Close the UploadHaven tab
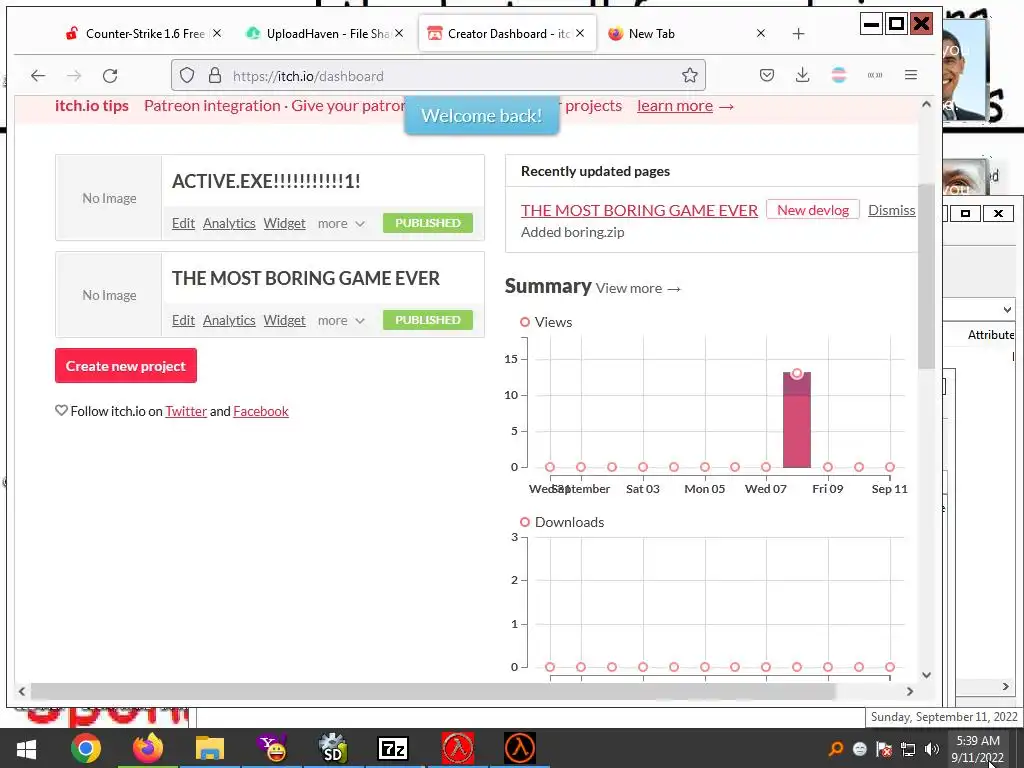 (398, 33)
